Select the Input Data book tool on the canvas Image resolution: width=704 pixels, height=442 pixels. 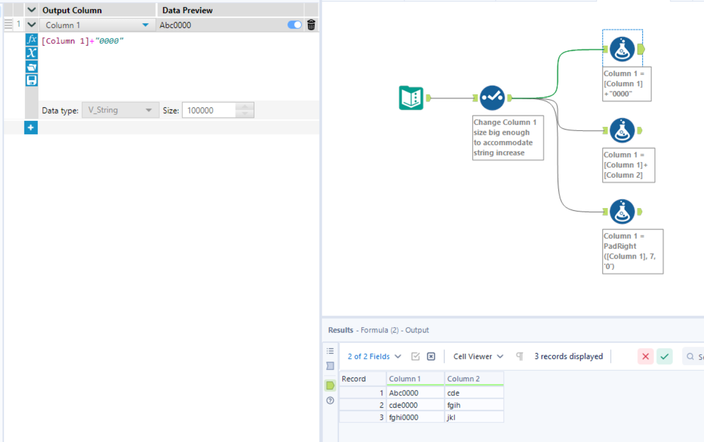411,97
